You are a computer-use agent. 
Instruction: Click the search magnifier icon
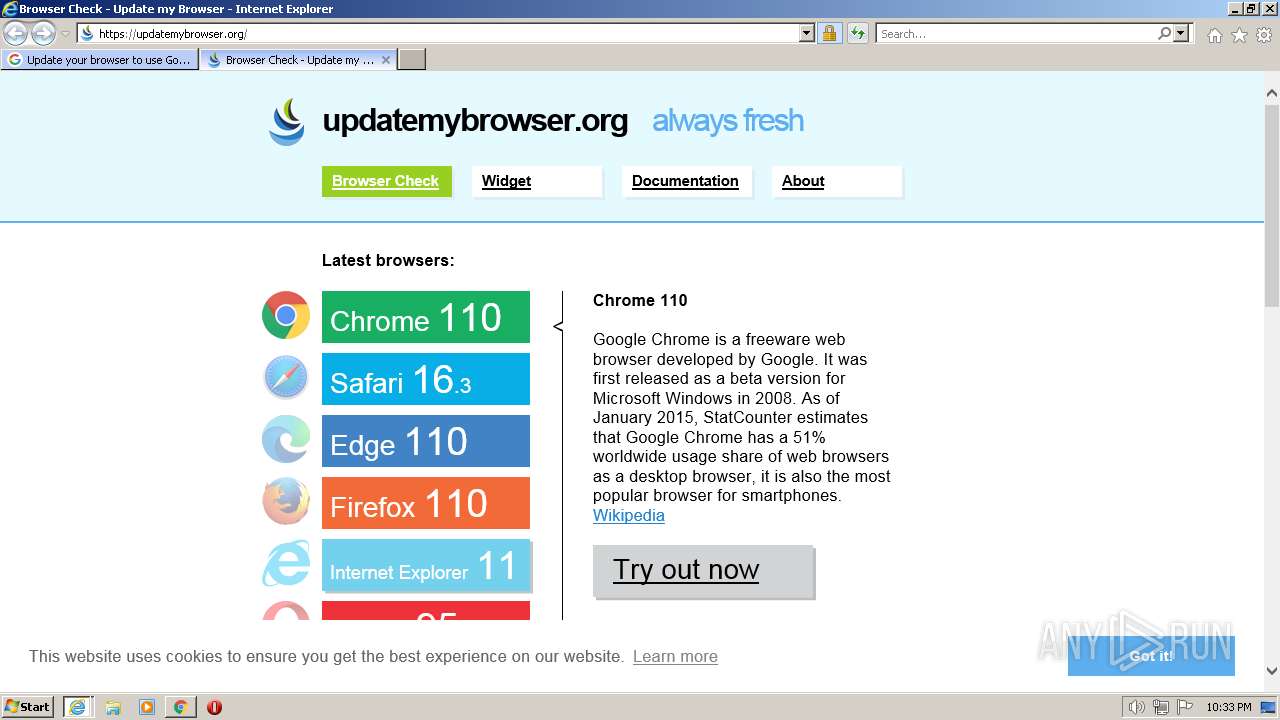[x=1164, y=33]
